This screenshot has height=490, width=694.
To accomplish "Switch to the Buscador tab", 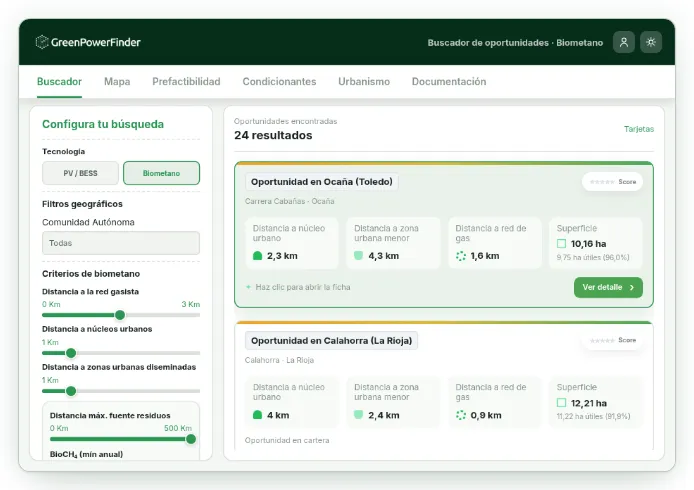I will pos(59,81).
